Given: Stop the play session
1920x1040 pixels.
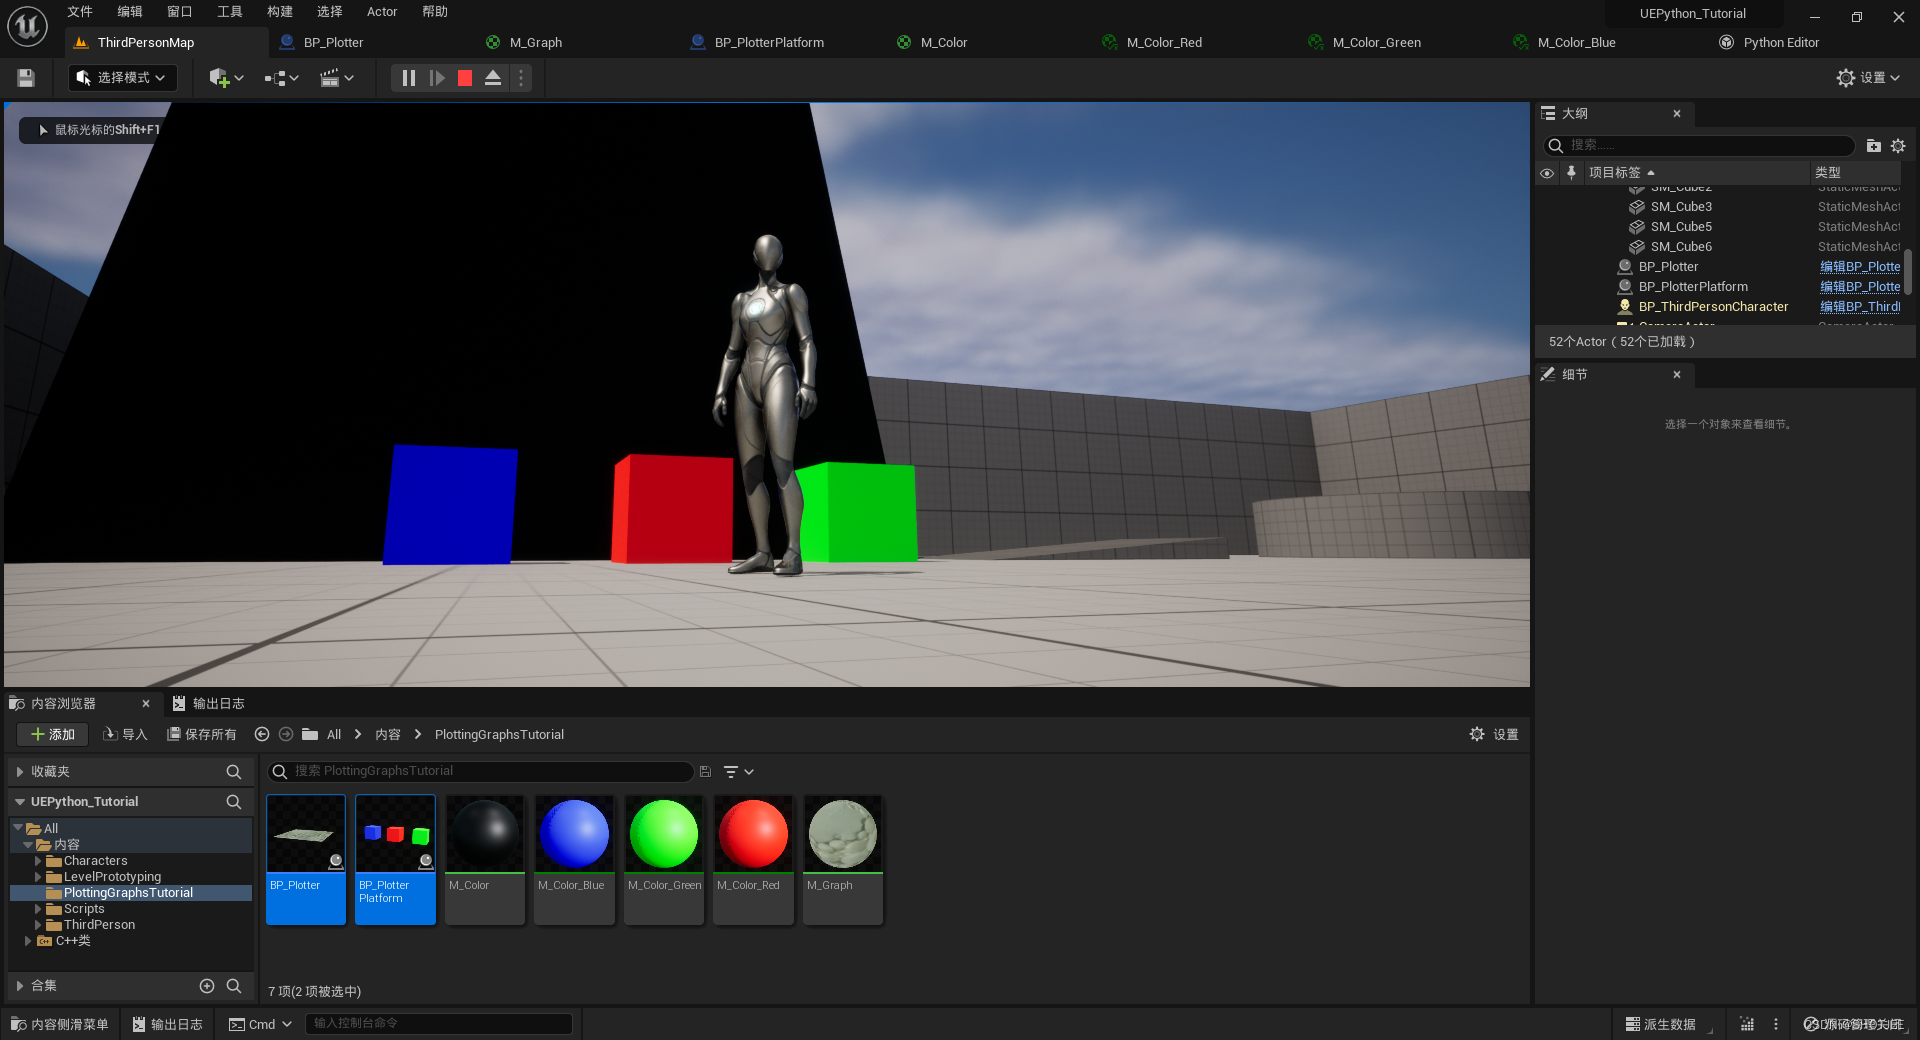Looking at the screenshot, I should click(x=465, y=78).
